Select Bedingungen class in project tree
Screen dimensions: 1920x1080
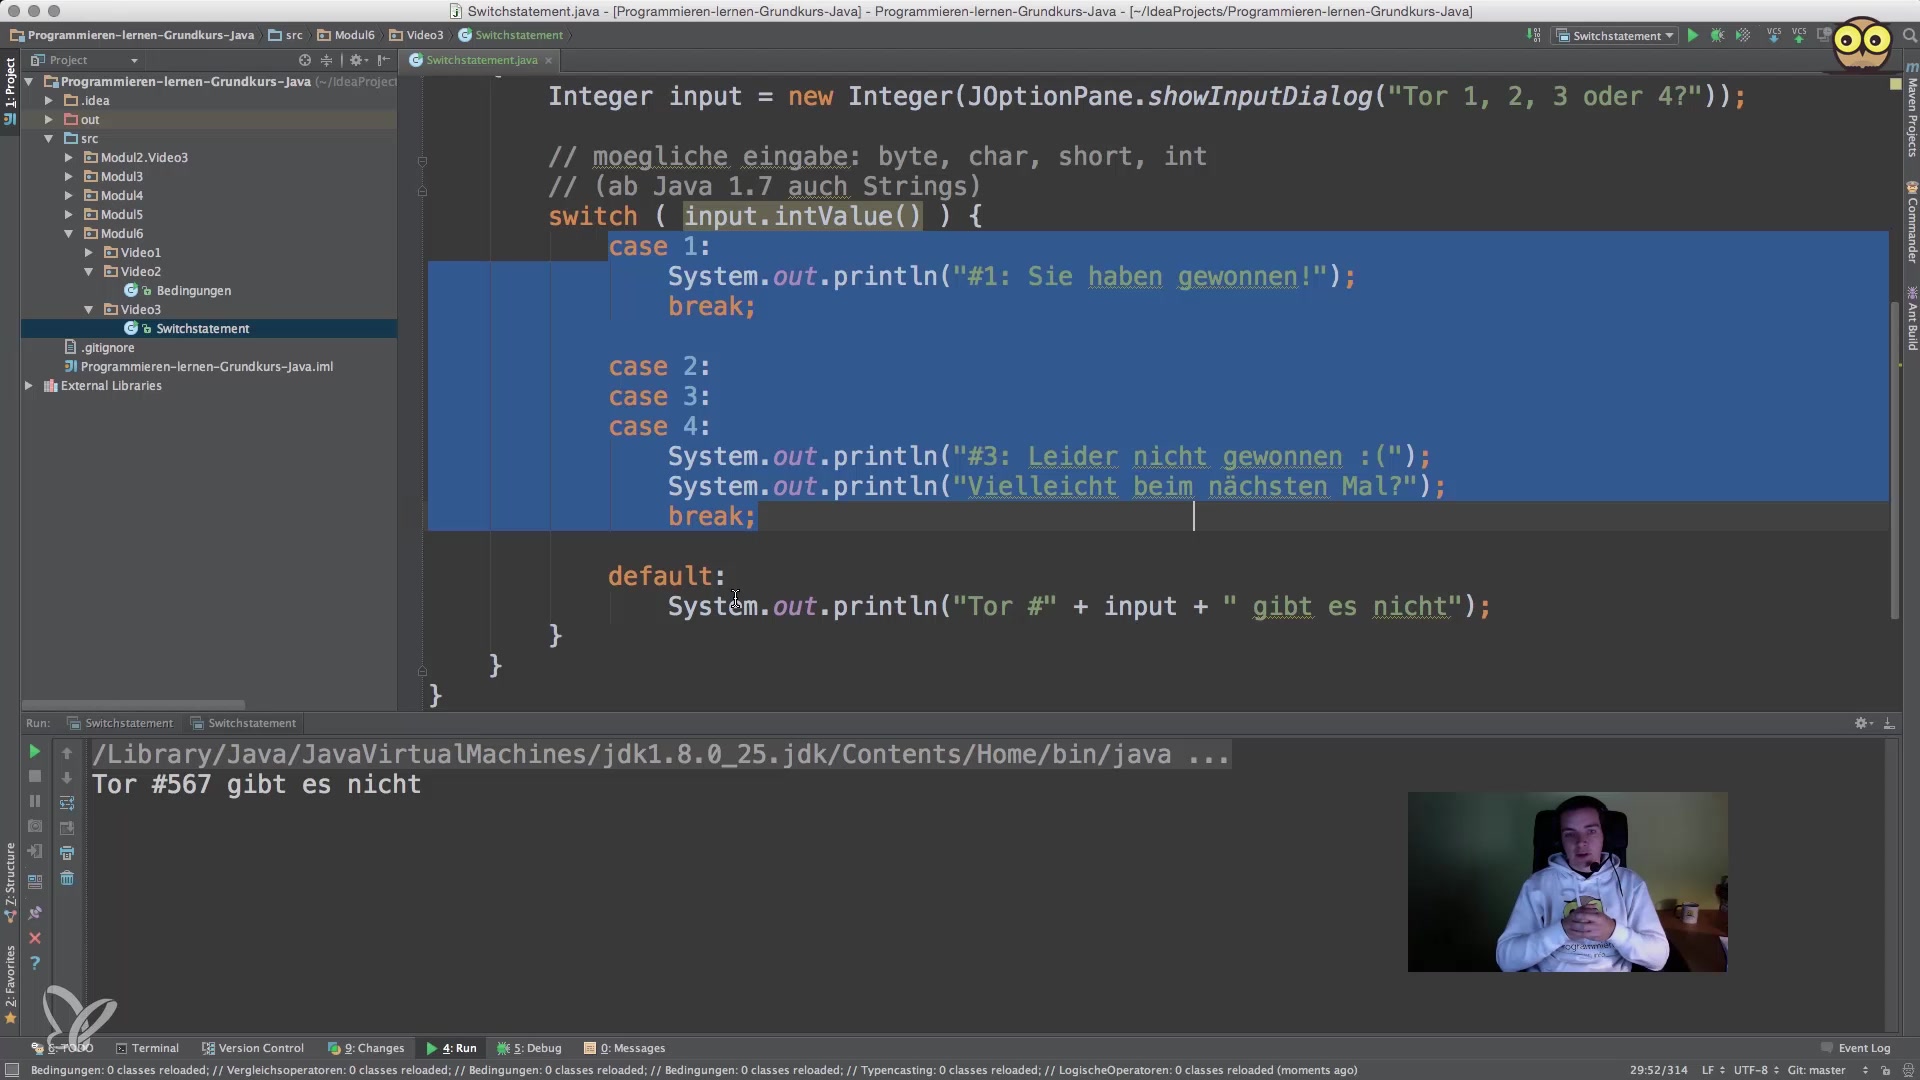(193, 291)
